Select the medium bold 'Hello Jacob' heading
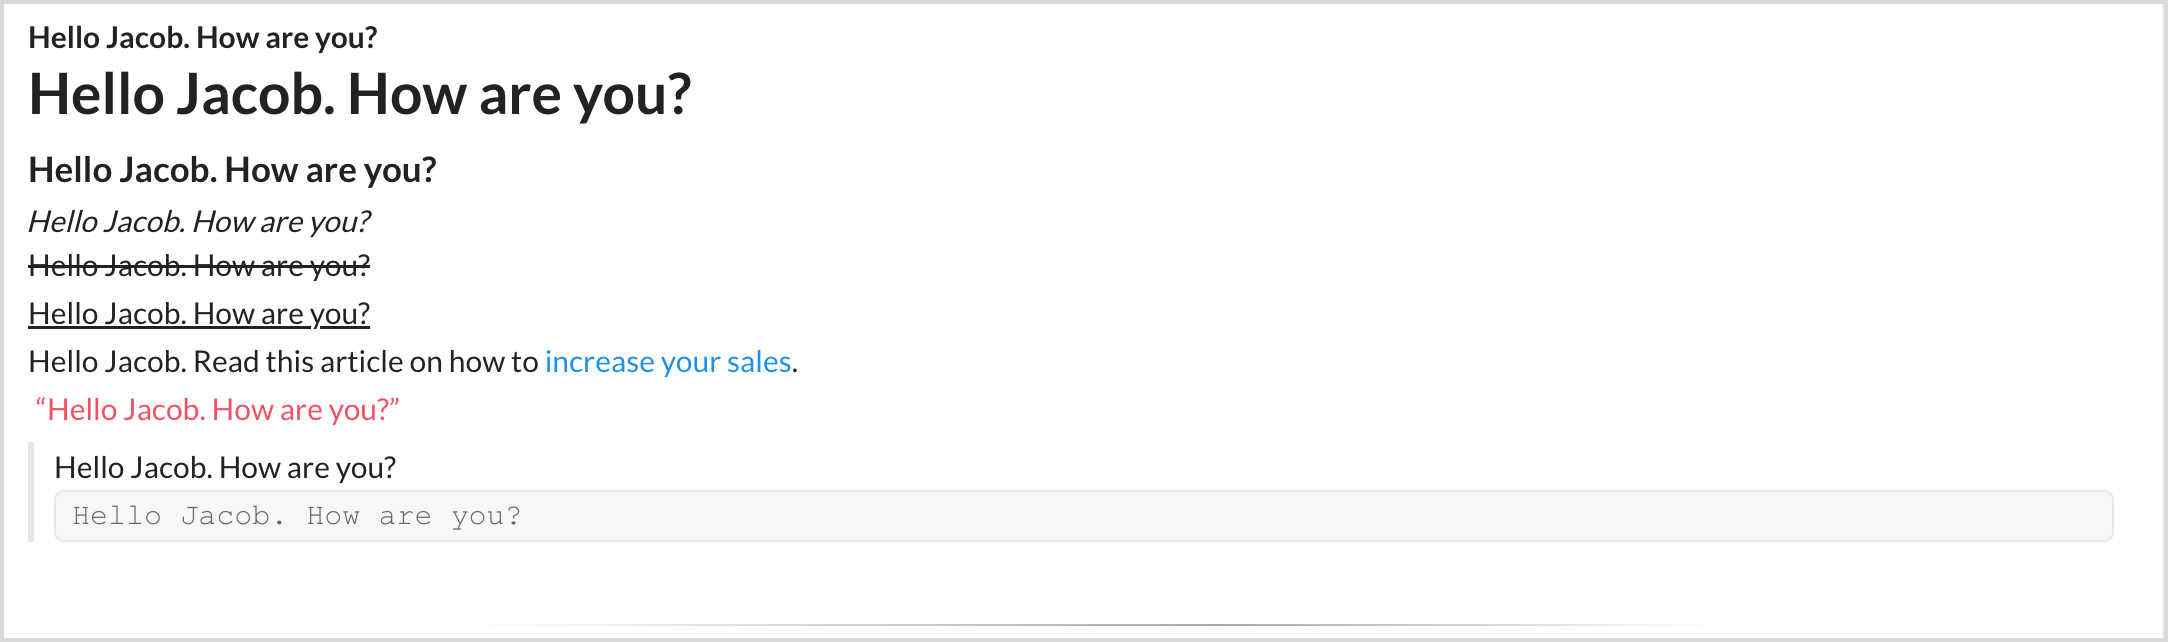 click(x=232, y=171)
